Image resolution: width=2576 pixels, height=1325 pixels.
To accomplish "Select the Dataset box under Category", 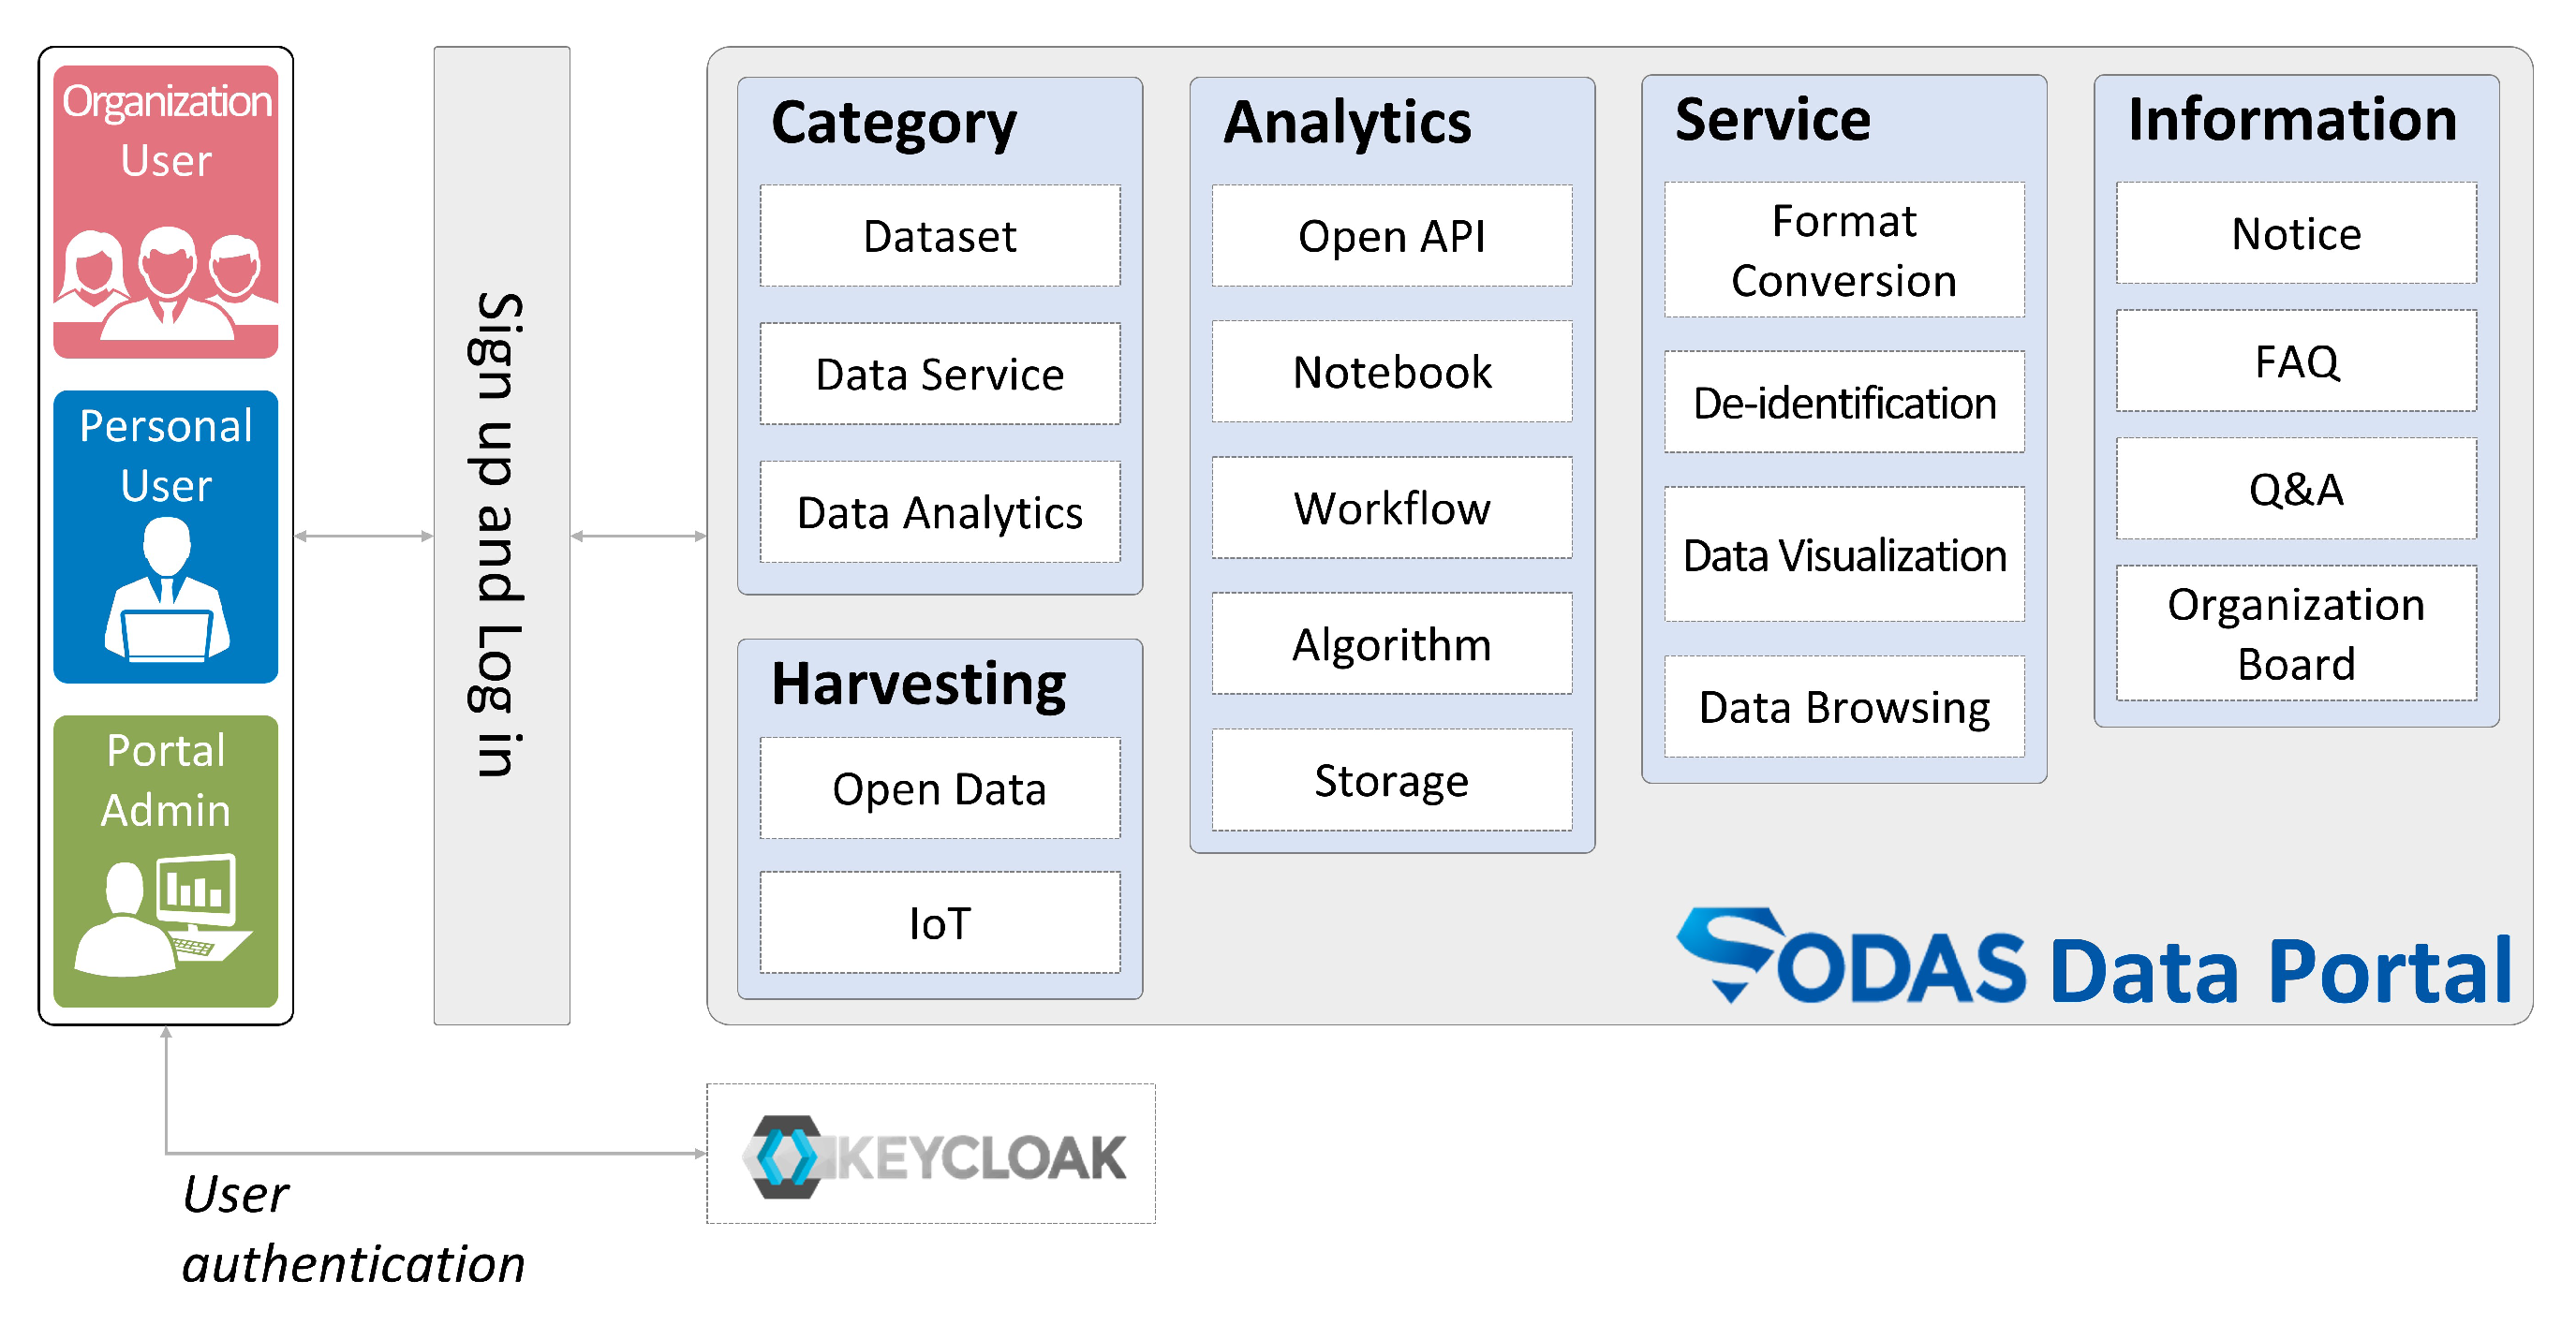I will click(939, 236).
